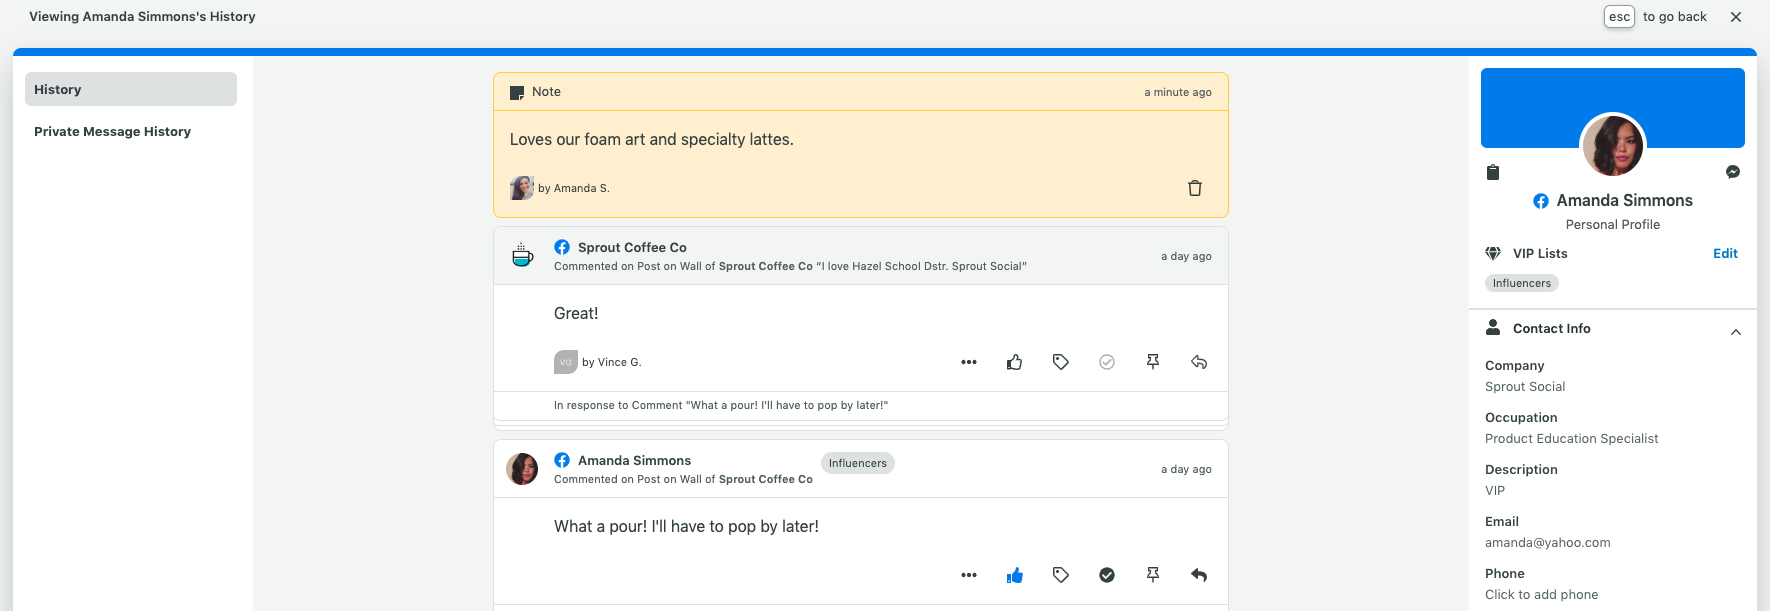Click the Personal Profile label

pos(1613,225)
